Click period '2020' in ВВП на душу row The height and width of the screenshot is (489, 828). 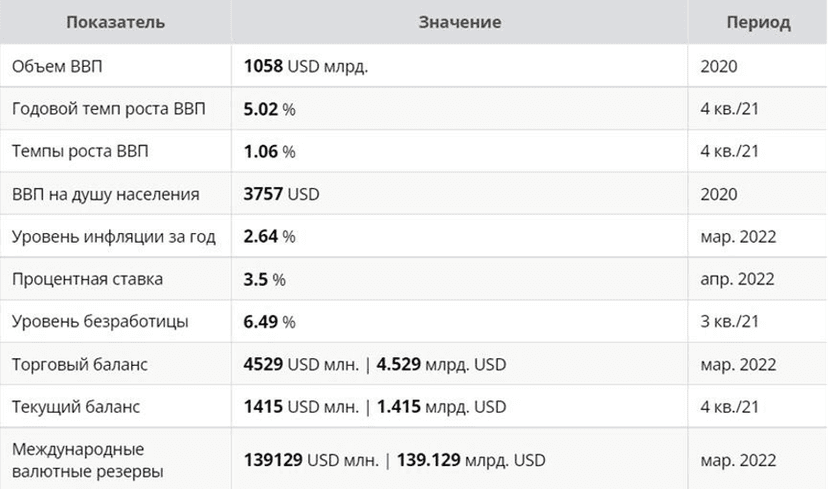(719, 194)
